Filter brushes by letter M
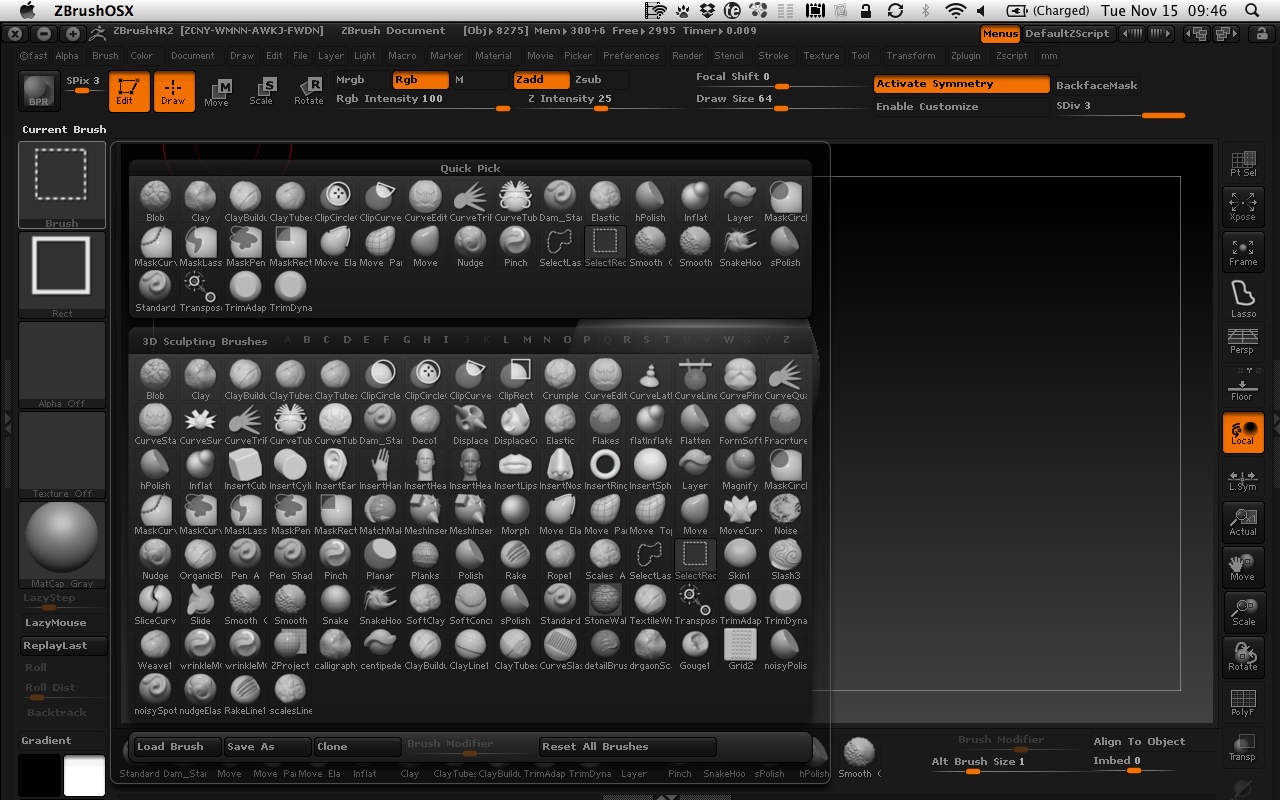Image resolution: width=1280 pixels, height=800 pixels. [527, 340]
